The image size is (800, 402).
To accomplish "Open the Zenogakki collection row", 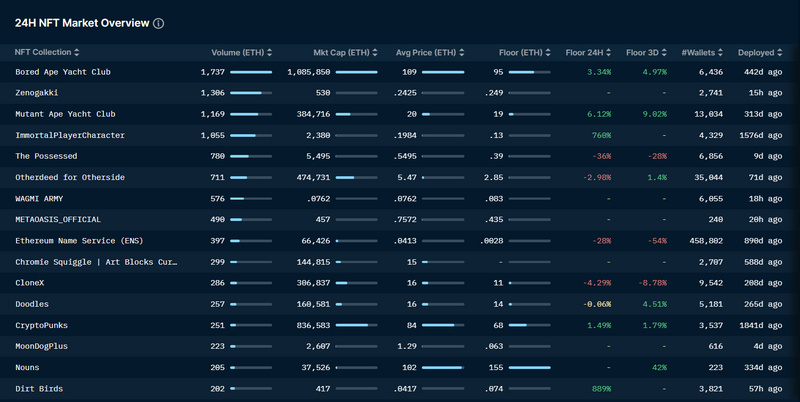I will point(38,93).
